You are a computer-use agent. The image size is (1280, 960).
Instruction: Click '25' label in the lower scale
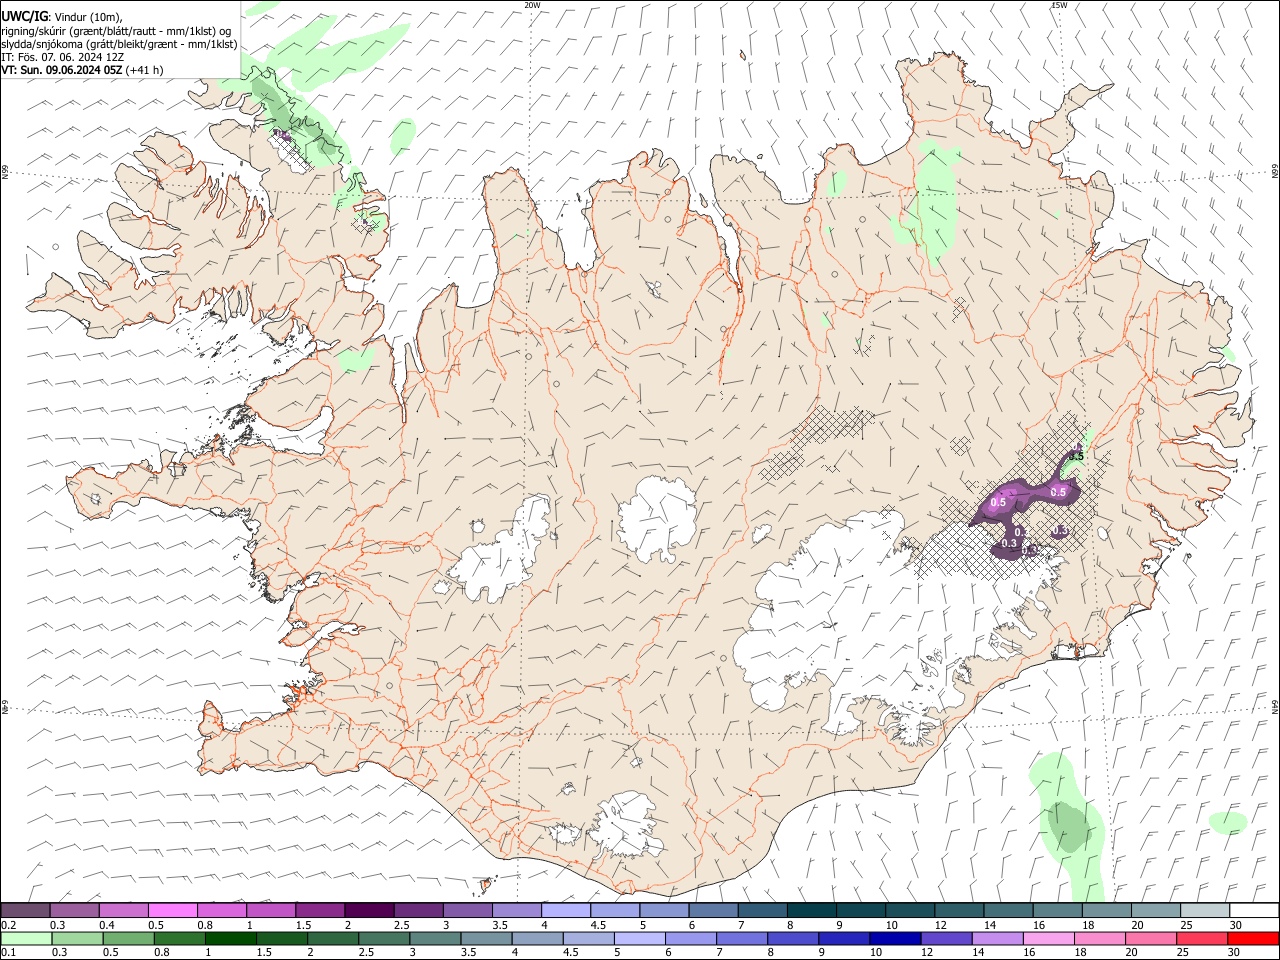[1183, 953]
